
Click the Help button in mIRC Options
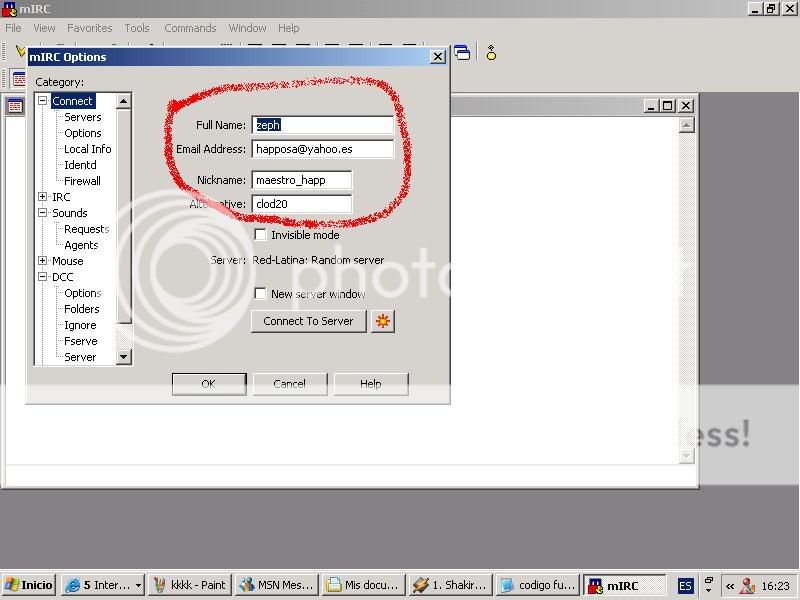[x=370, y=384]
